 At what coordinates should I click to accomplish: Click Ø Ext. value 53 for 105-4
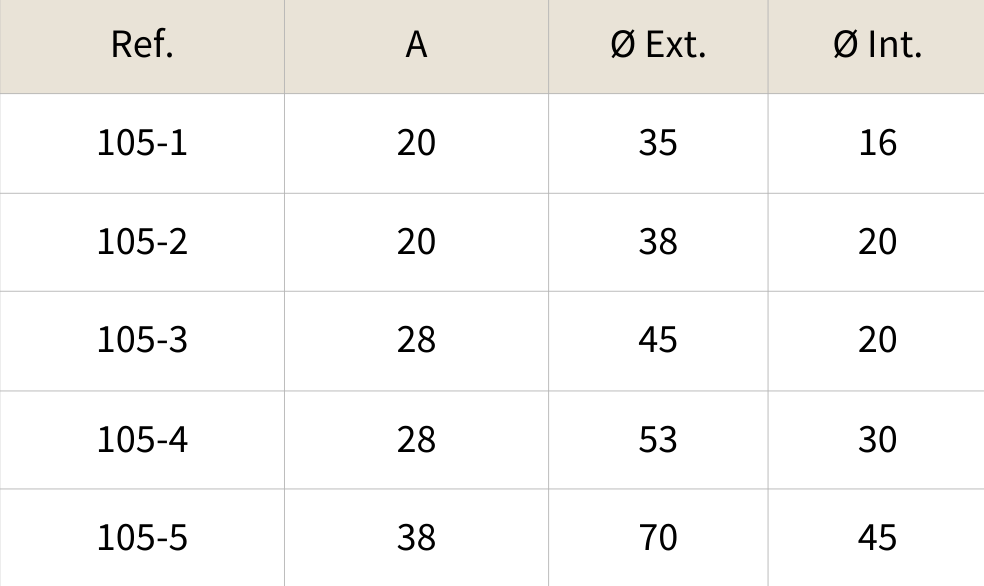pyautogui.click(x=658, y=439)
